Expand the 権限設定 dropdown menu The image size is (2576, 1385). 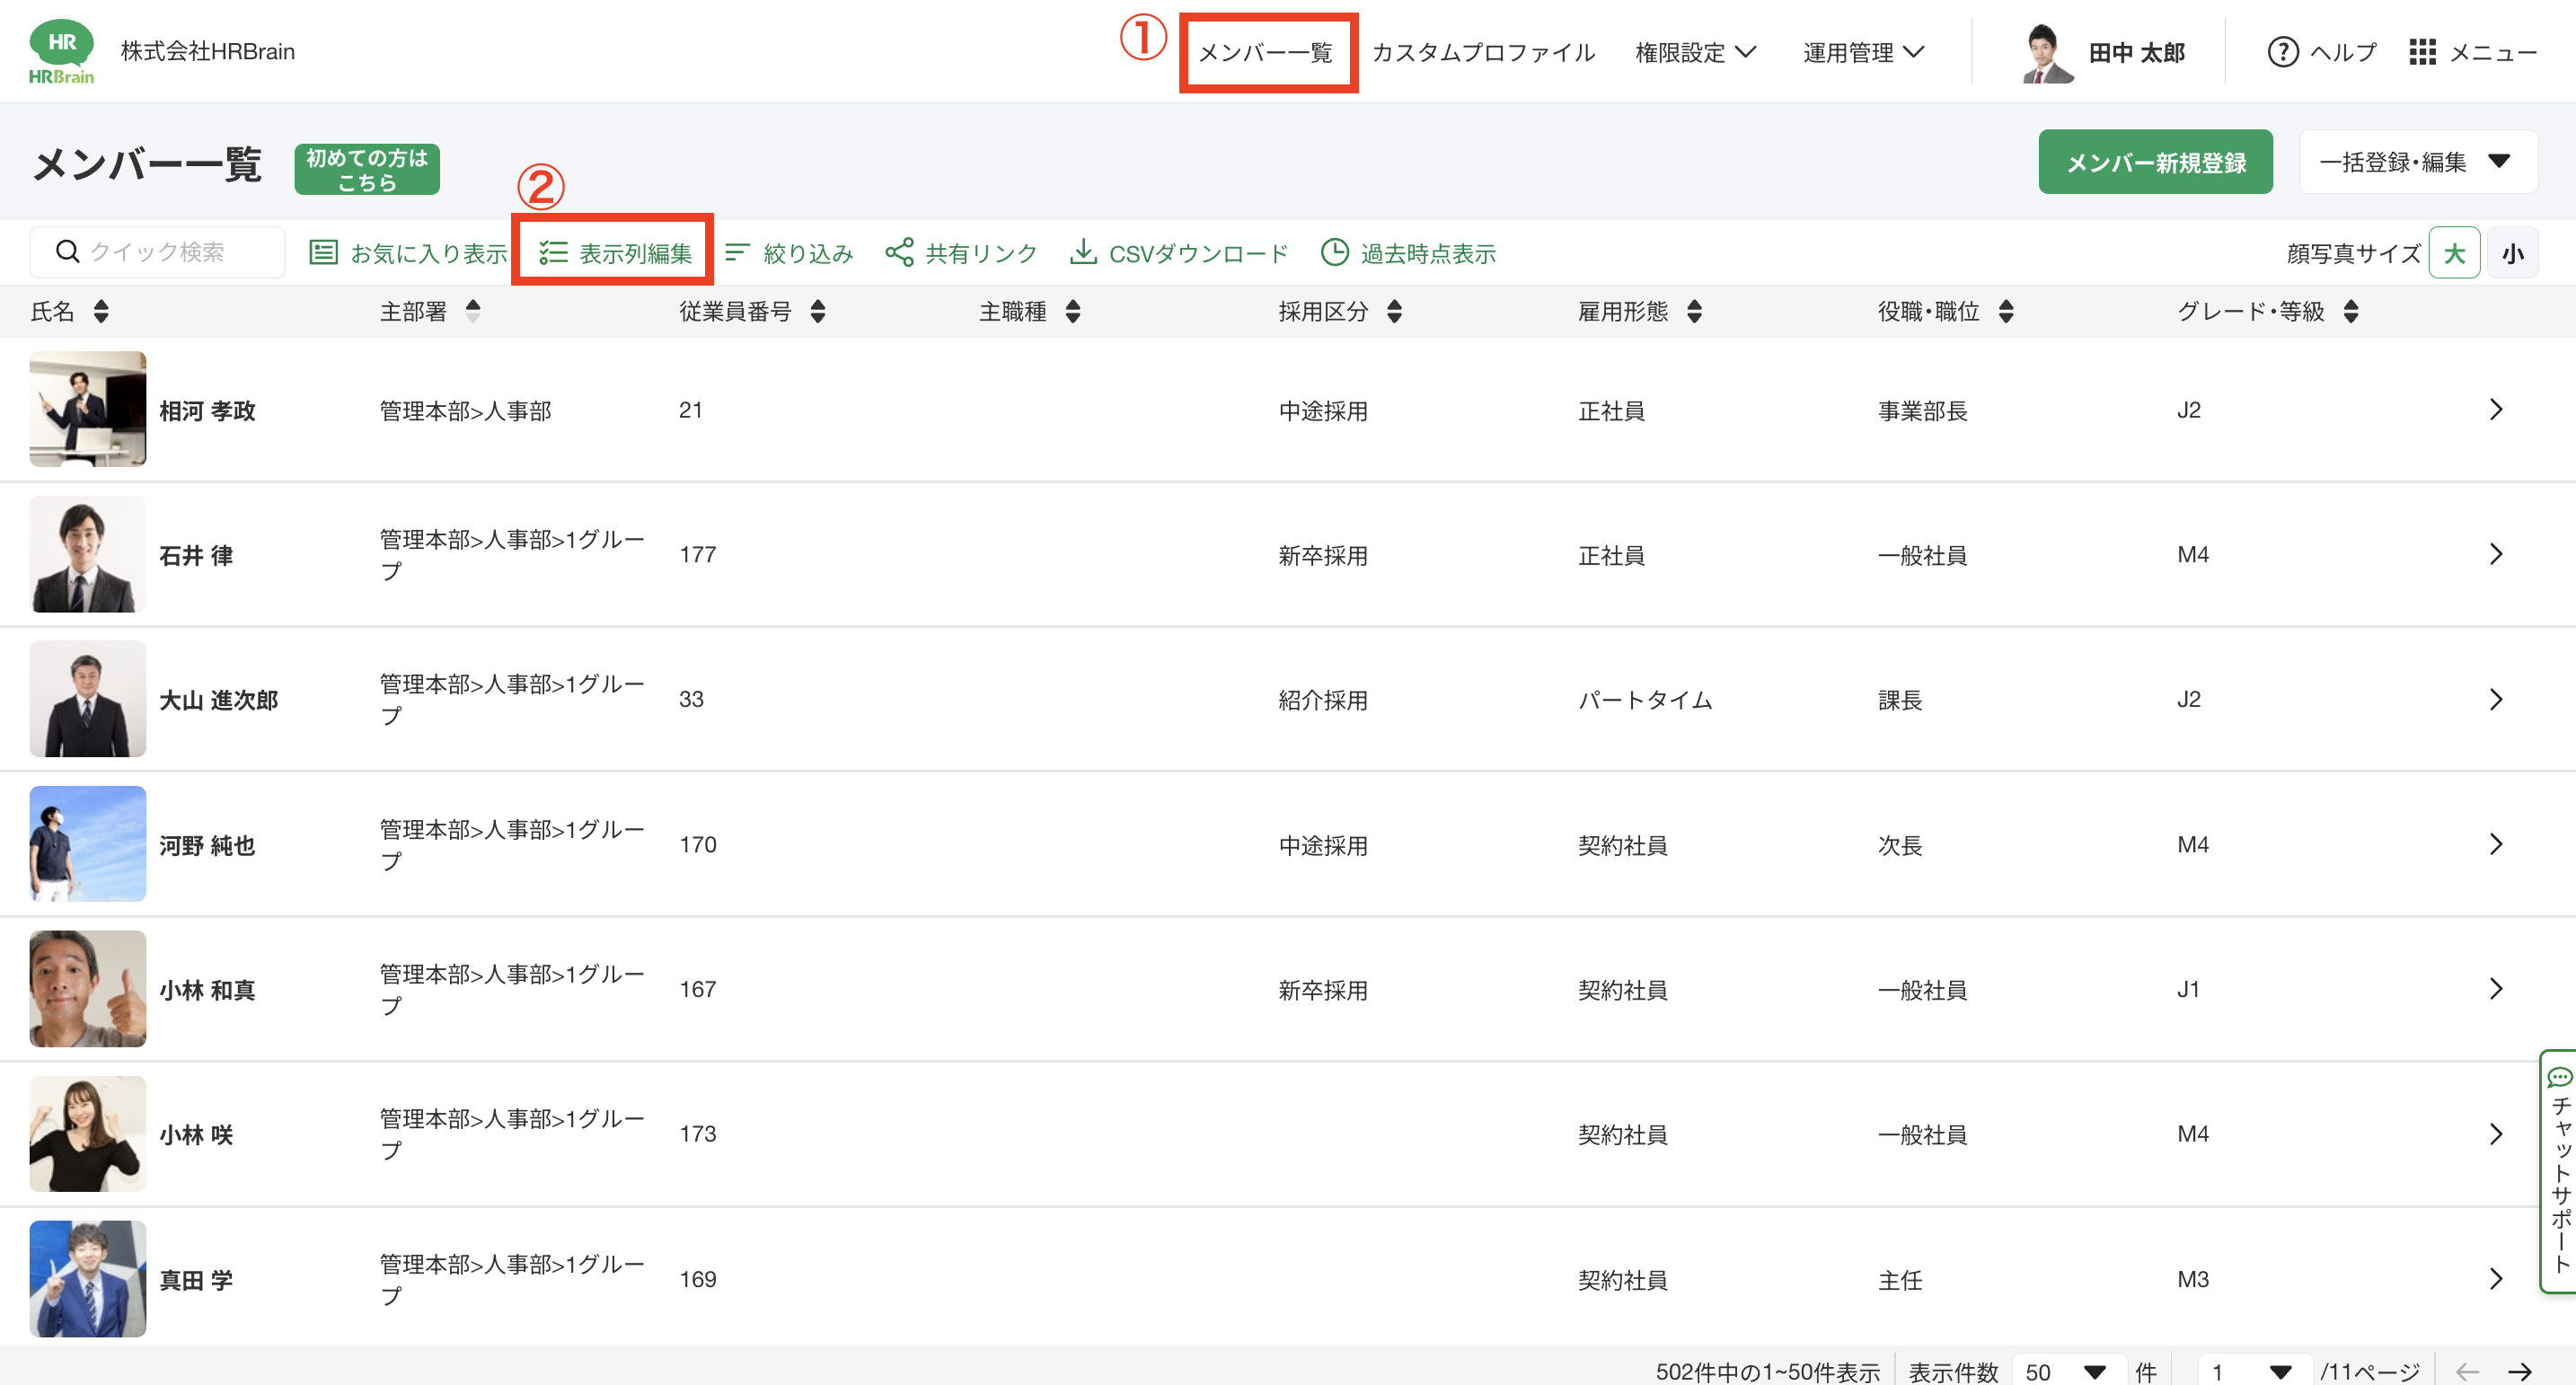[x=1695, y=52]
